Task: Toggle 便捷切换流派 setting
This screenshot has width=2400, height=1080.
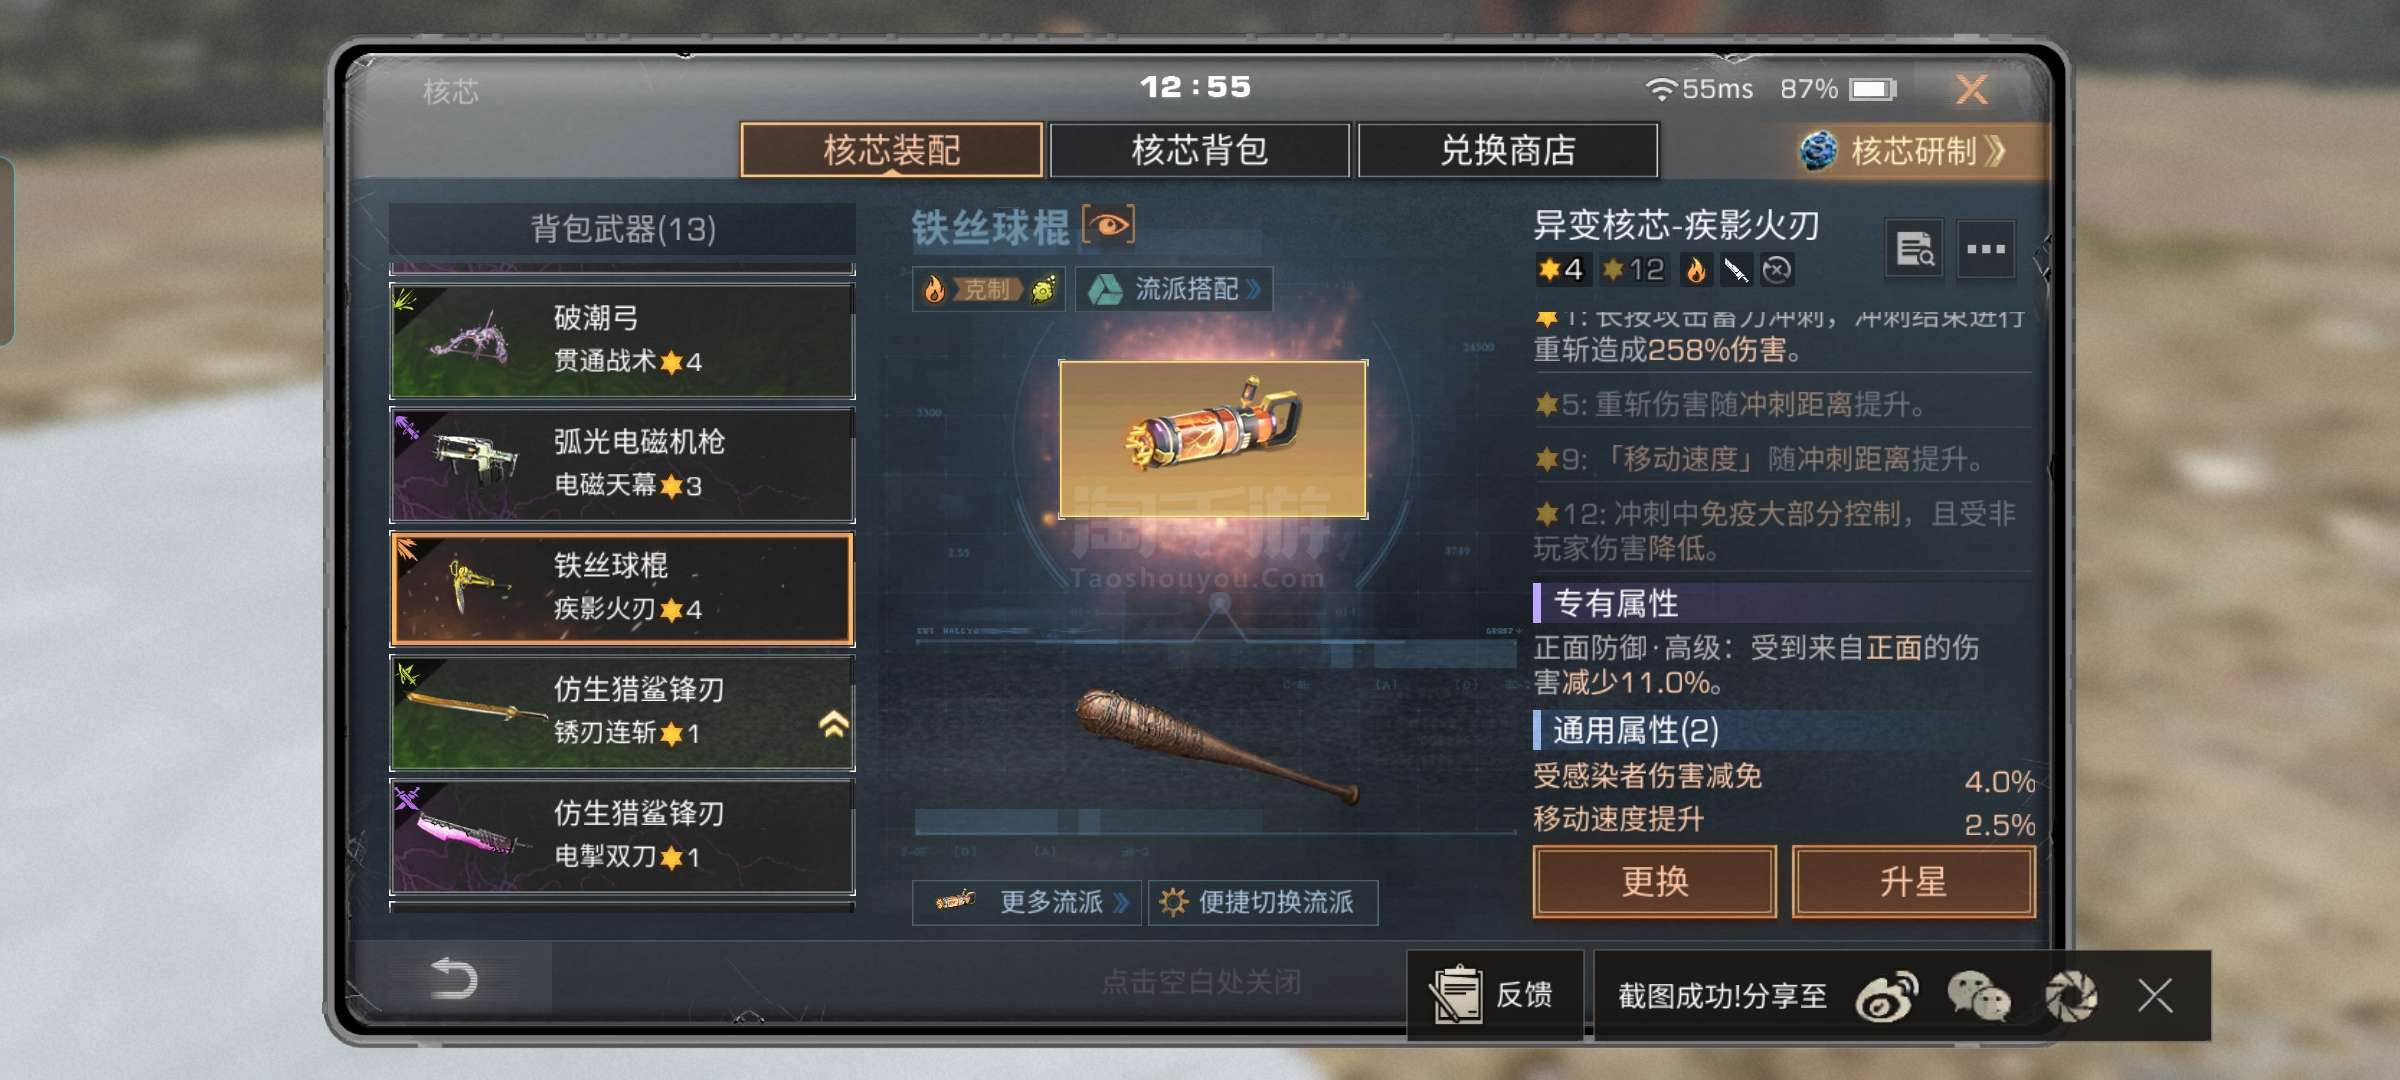Action: click(x=1263, y=902)
